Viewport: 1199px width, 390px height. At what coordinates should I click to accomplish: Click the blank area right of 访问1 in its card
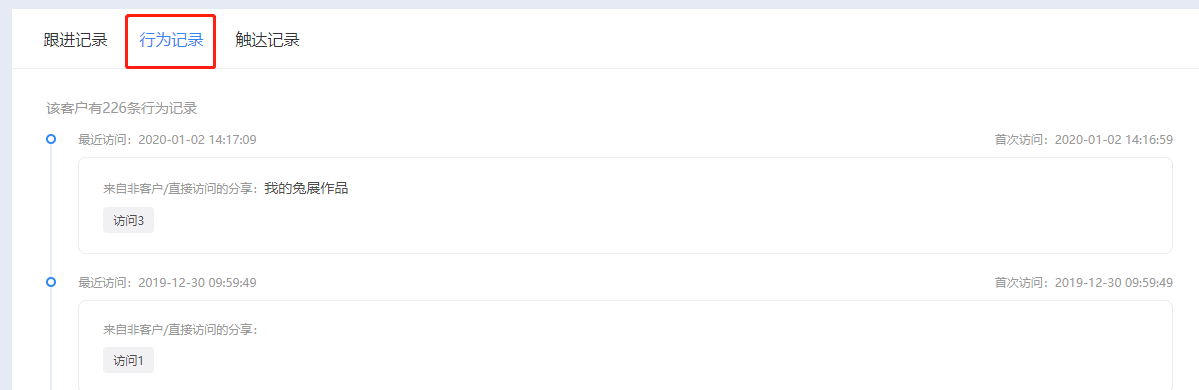coord(658,359)
